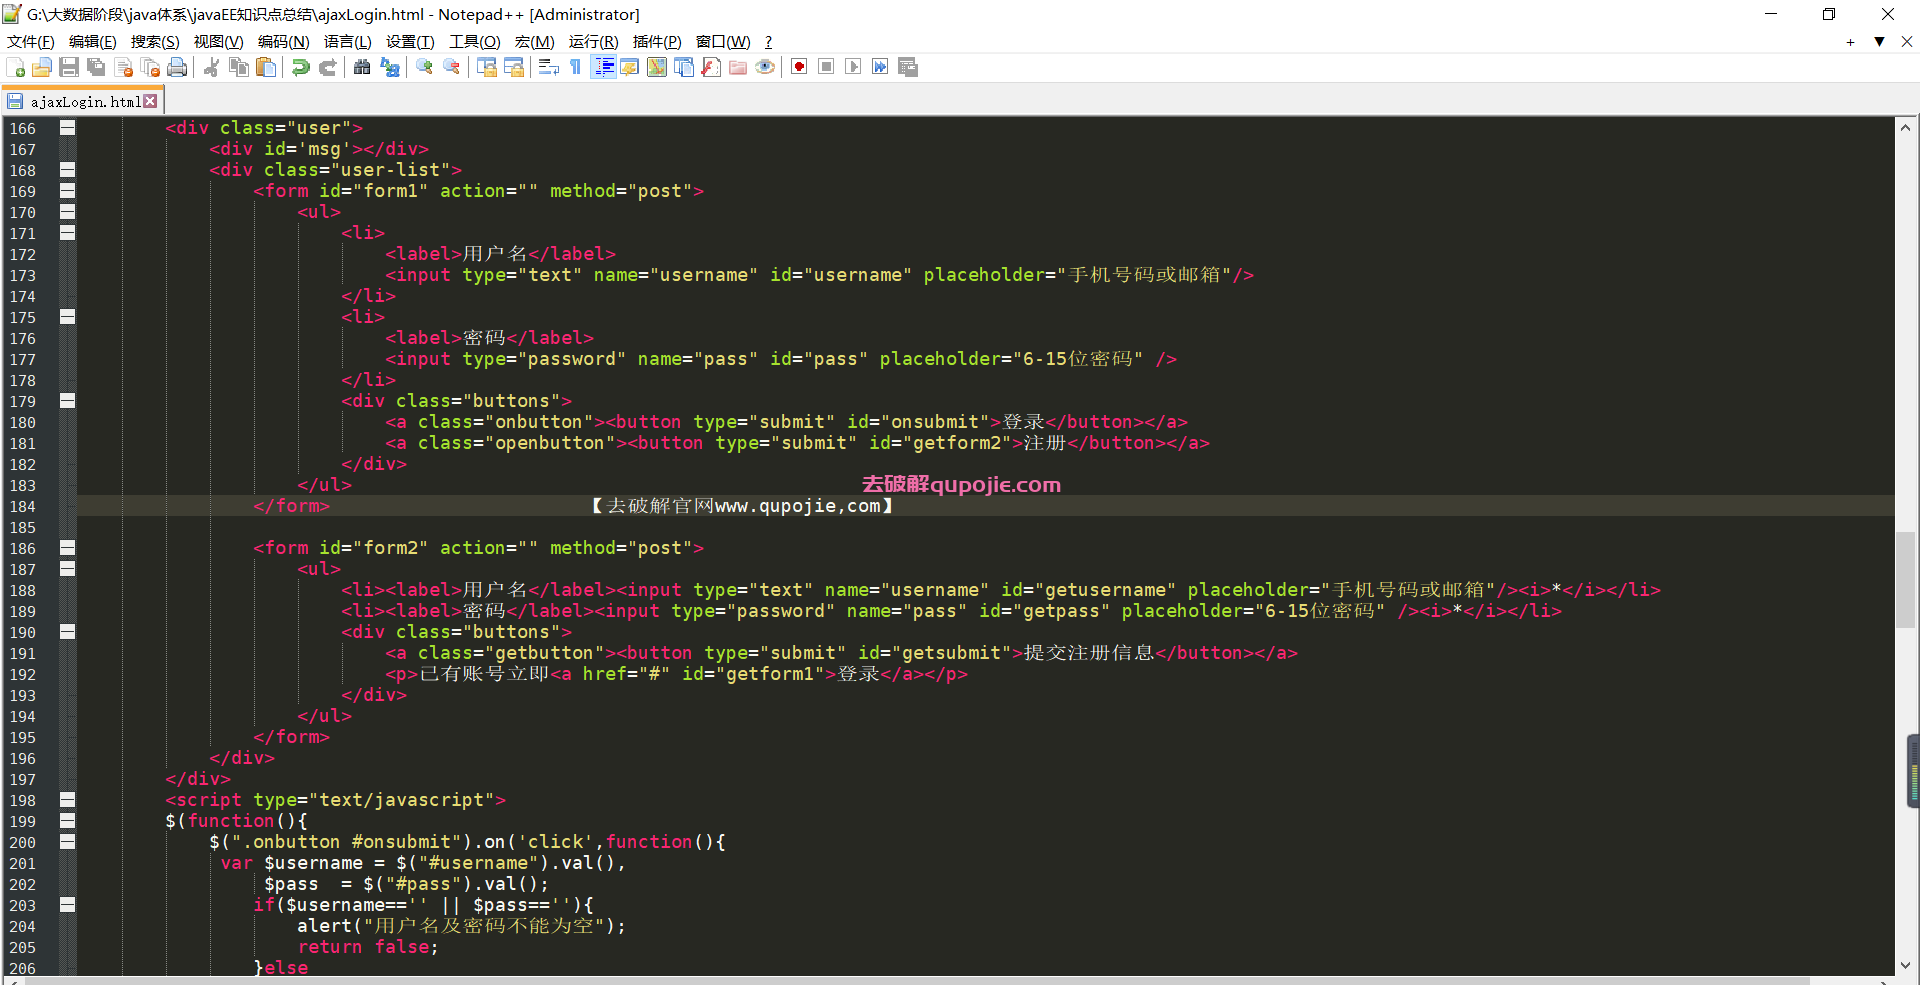1920x985 pixels.
Task: Click the New file toolbar icon
Action: [x=16, y=67]
